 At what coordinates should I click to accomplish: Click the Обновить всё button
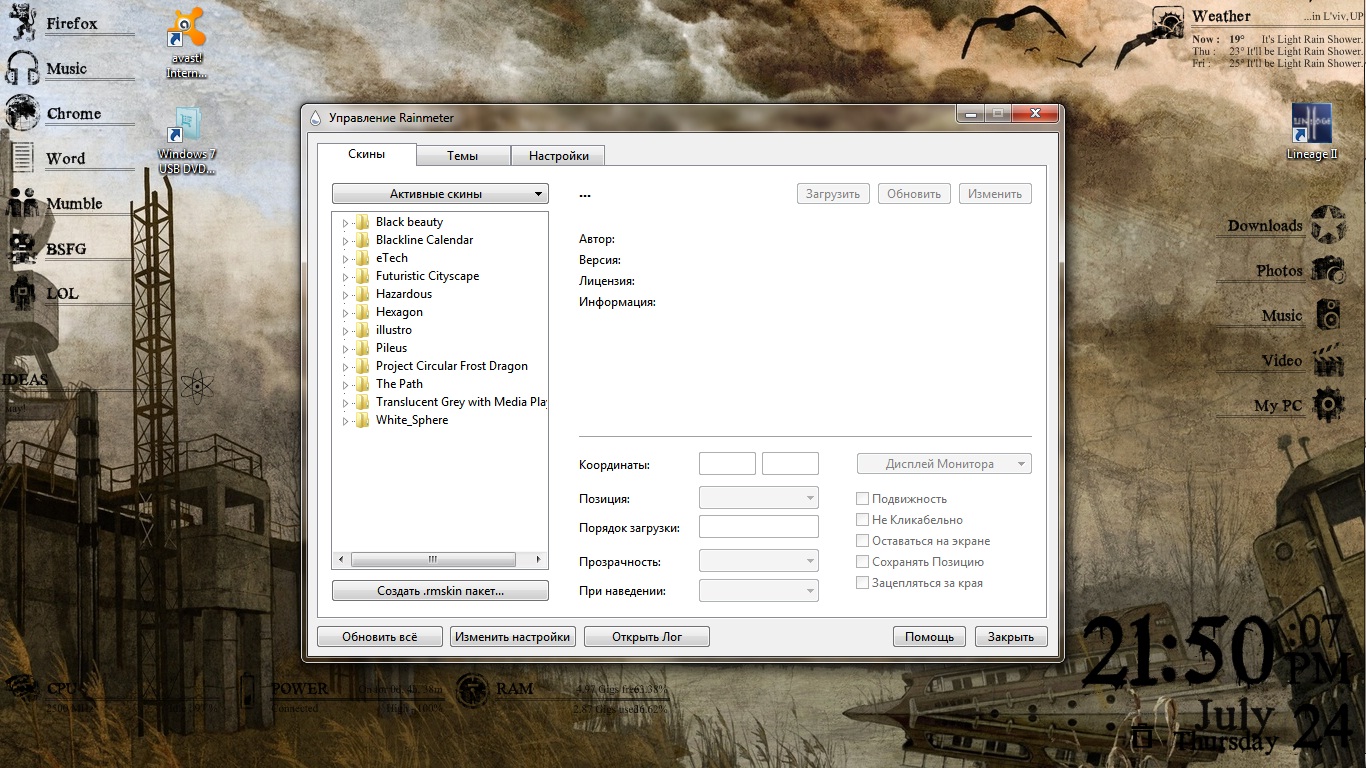click(379, 637)
